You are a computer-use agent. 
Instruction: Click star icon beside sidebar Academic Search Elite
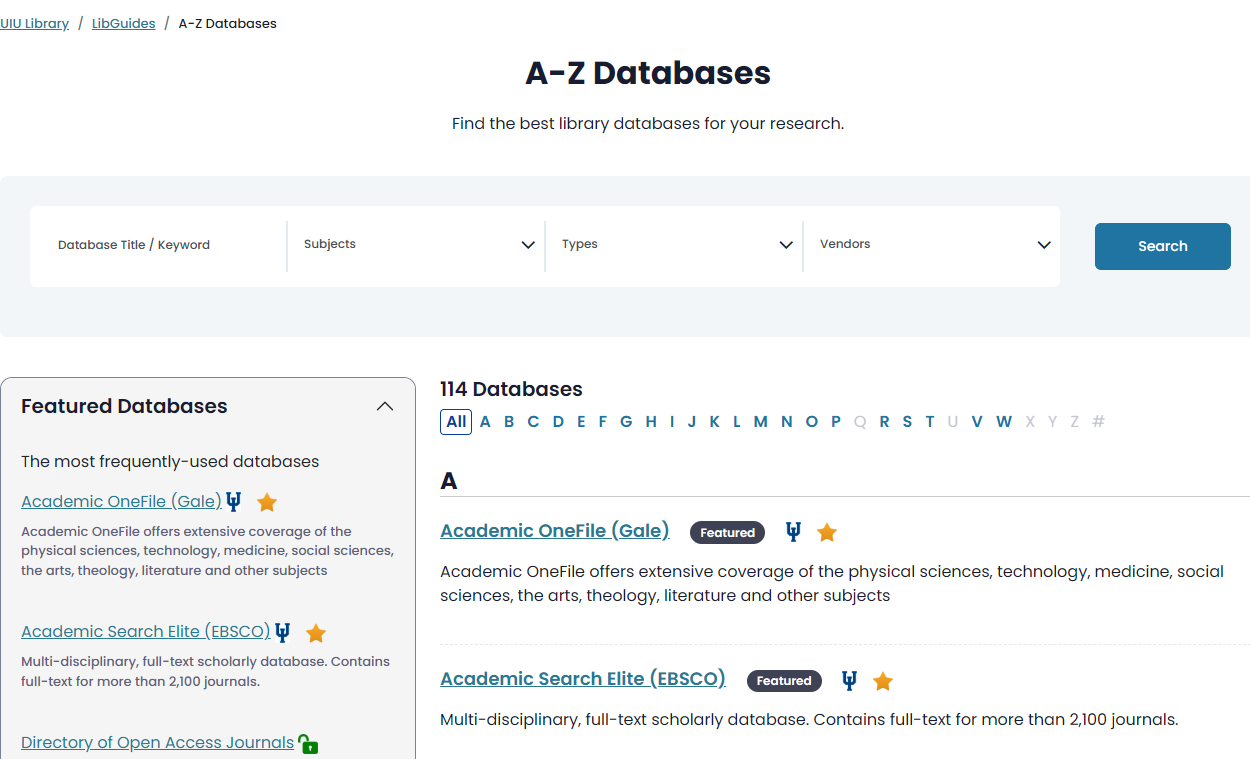point(316,633)
